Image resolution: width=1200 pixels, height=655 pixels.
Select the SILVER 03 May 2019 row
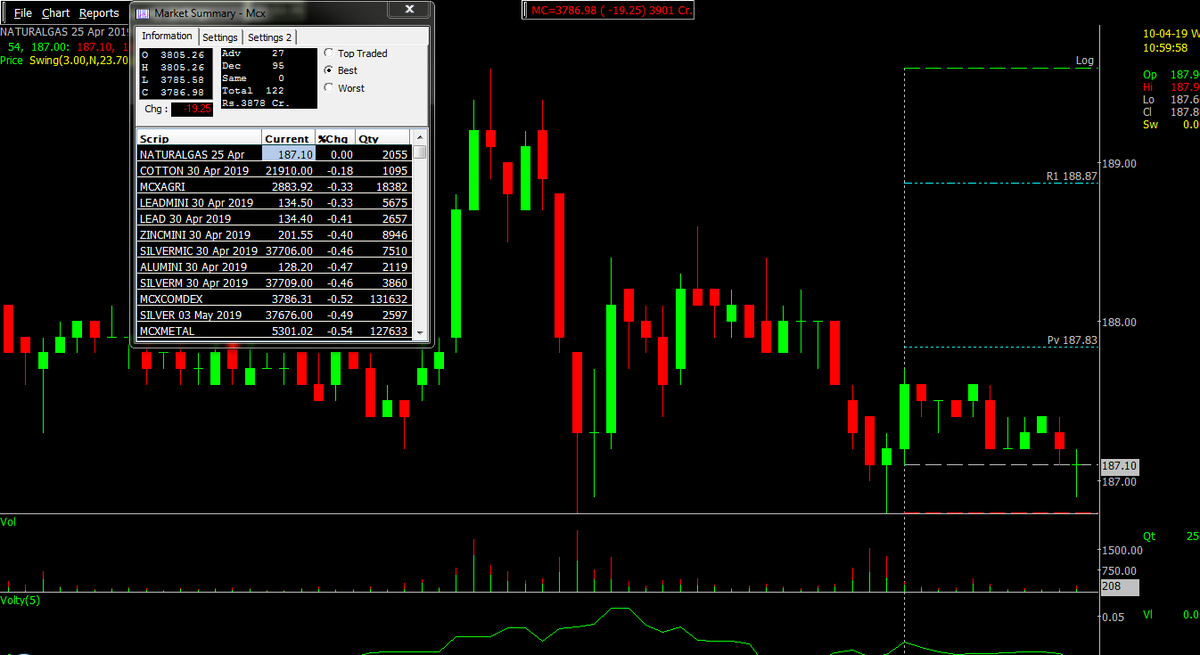tap(274, 315)
